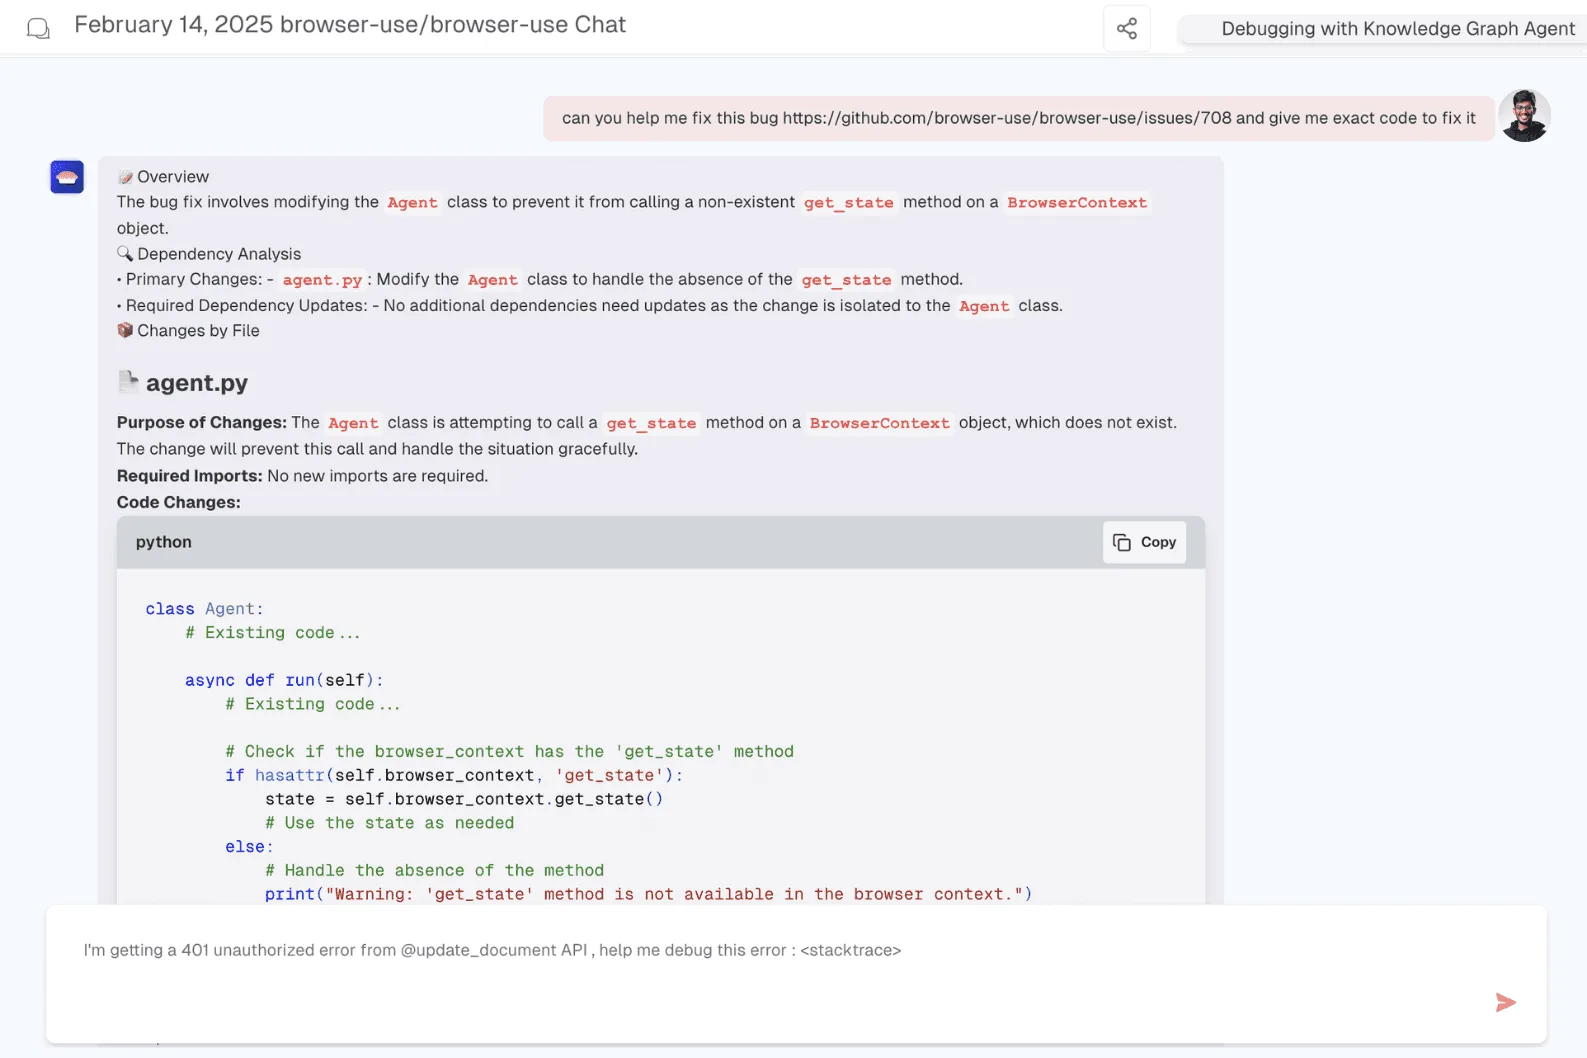Viewport: 1587px width, 1058px height.
Task: Click the BrowserContext code tag in Overview
Action: [1077, 203]
